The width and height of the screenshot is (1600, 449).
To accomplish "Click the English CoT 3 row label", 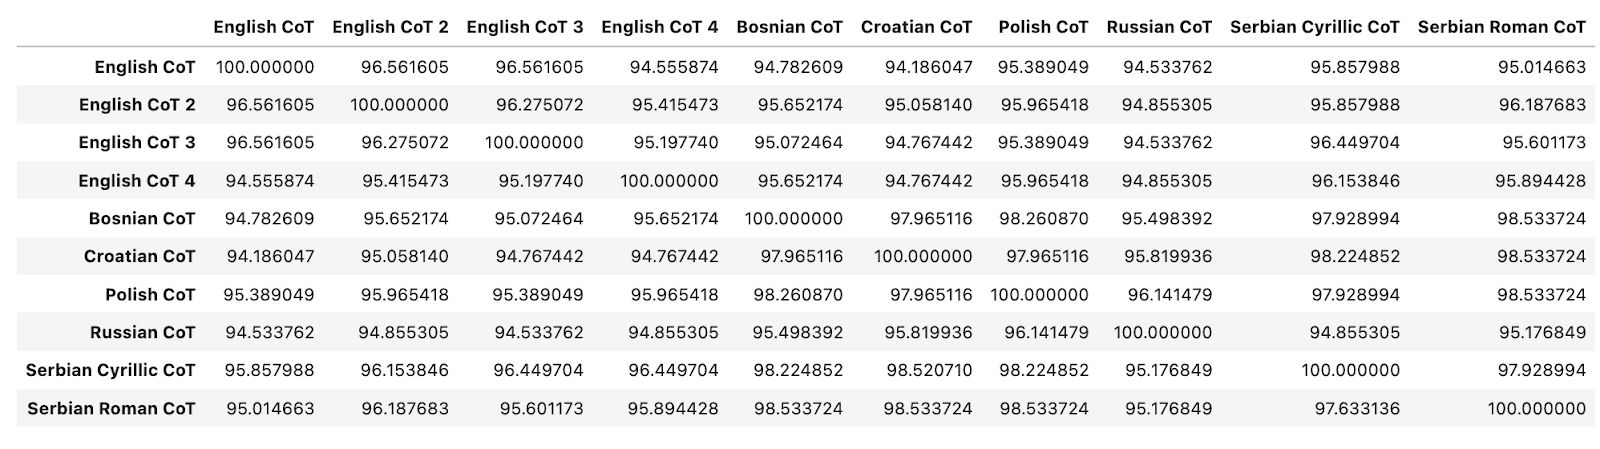I will tap(137, 142).
